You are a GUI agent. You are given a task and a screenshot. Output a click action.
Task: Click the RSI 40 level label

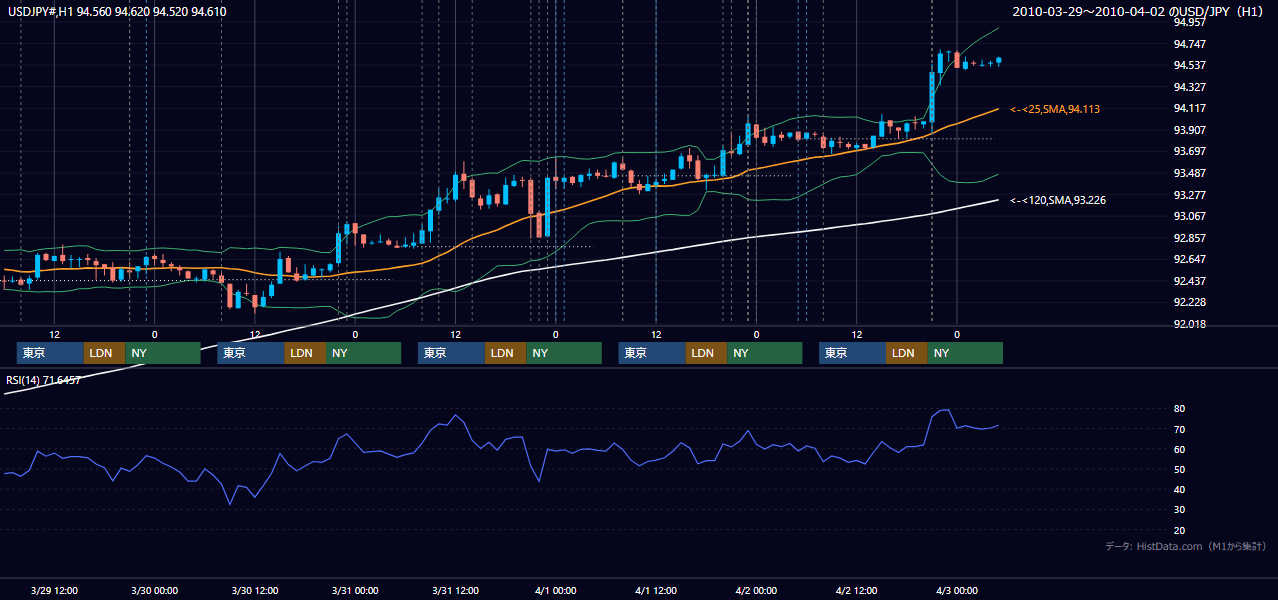click(1179, 490)
